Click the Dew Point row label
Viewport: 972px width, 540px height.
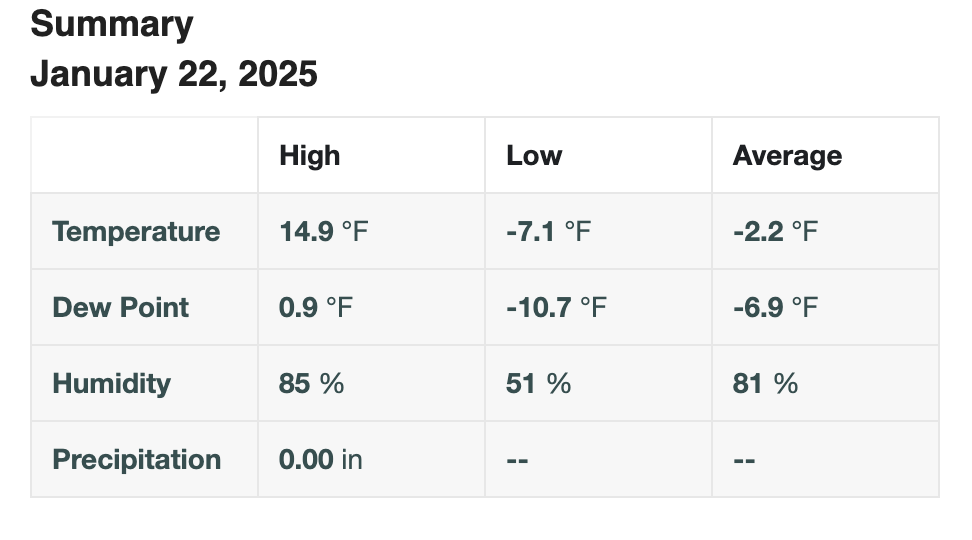(120, 308)
